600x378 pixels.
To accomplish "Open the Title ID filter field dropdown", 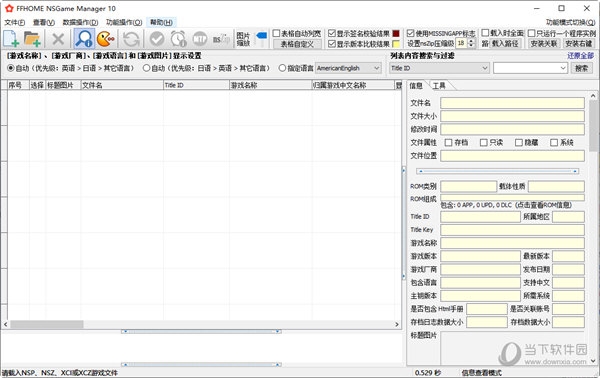I will [439, 68].
